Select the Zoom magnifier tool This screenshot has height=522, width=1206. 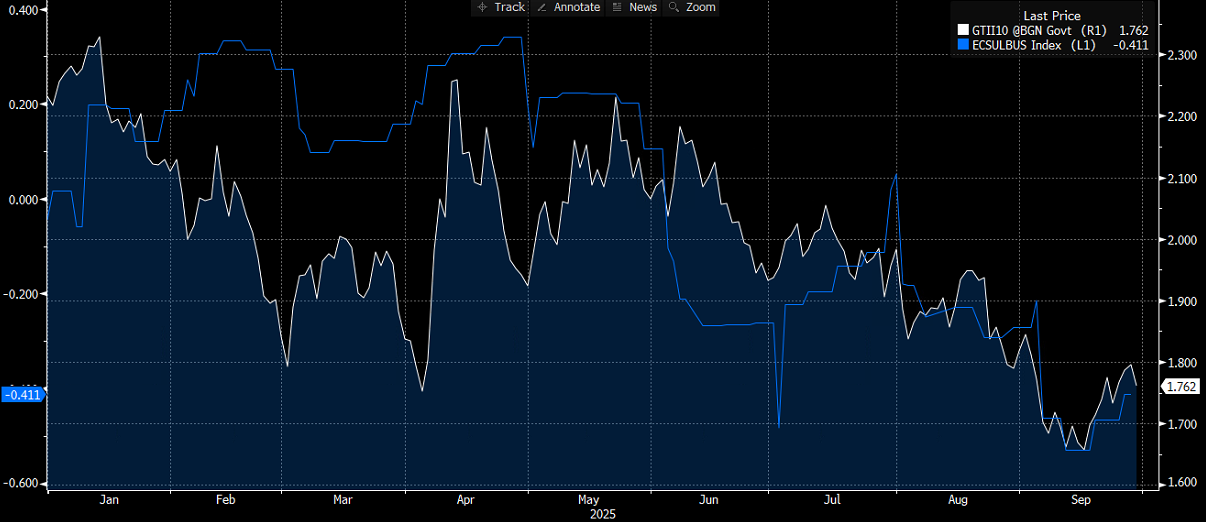click(692, 7)
